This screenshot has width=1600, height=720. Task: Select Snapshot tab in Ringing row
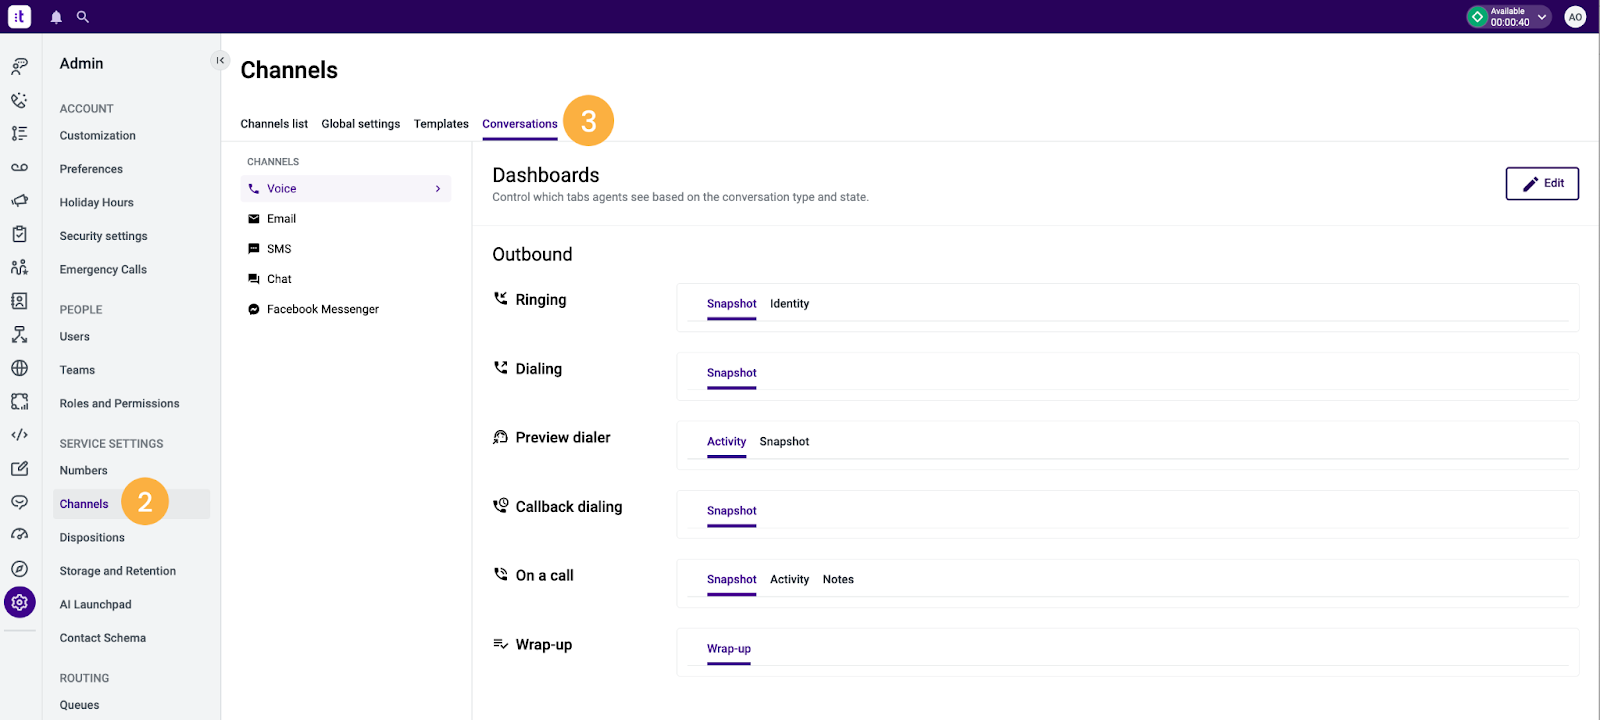pyautogui.click(x=731, y=304)
